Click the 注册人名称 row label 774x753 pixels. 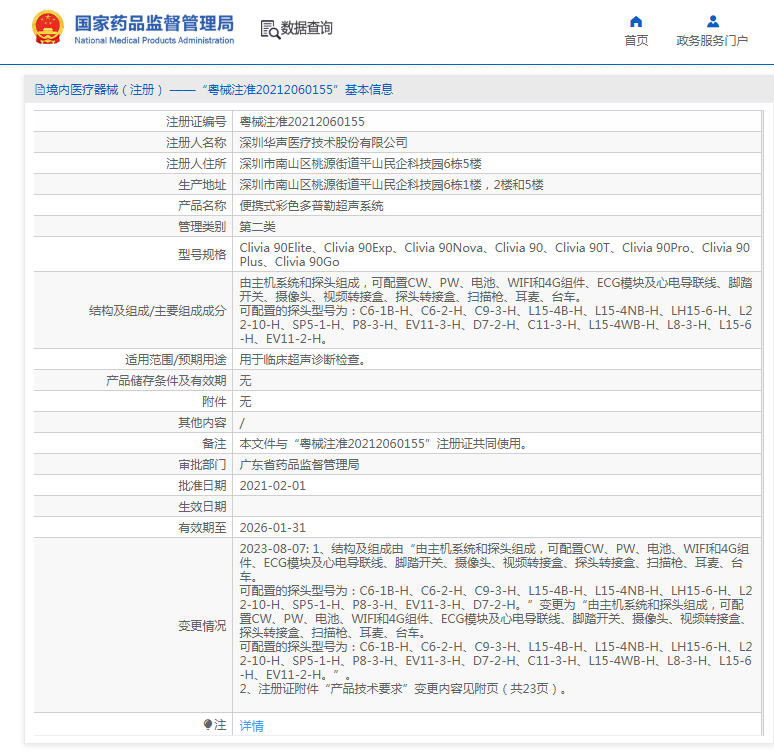tap(196, 143)
